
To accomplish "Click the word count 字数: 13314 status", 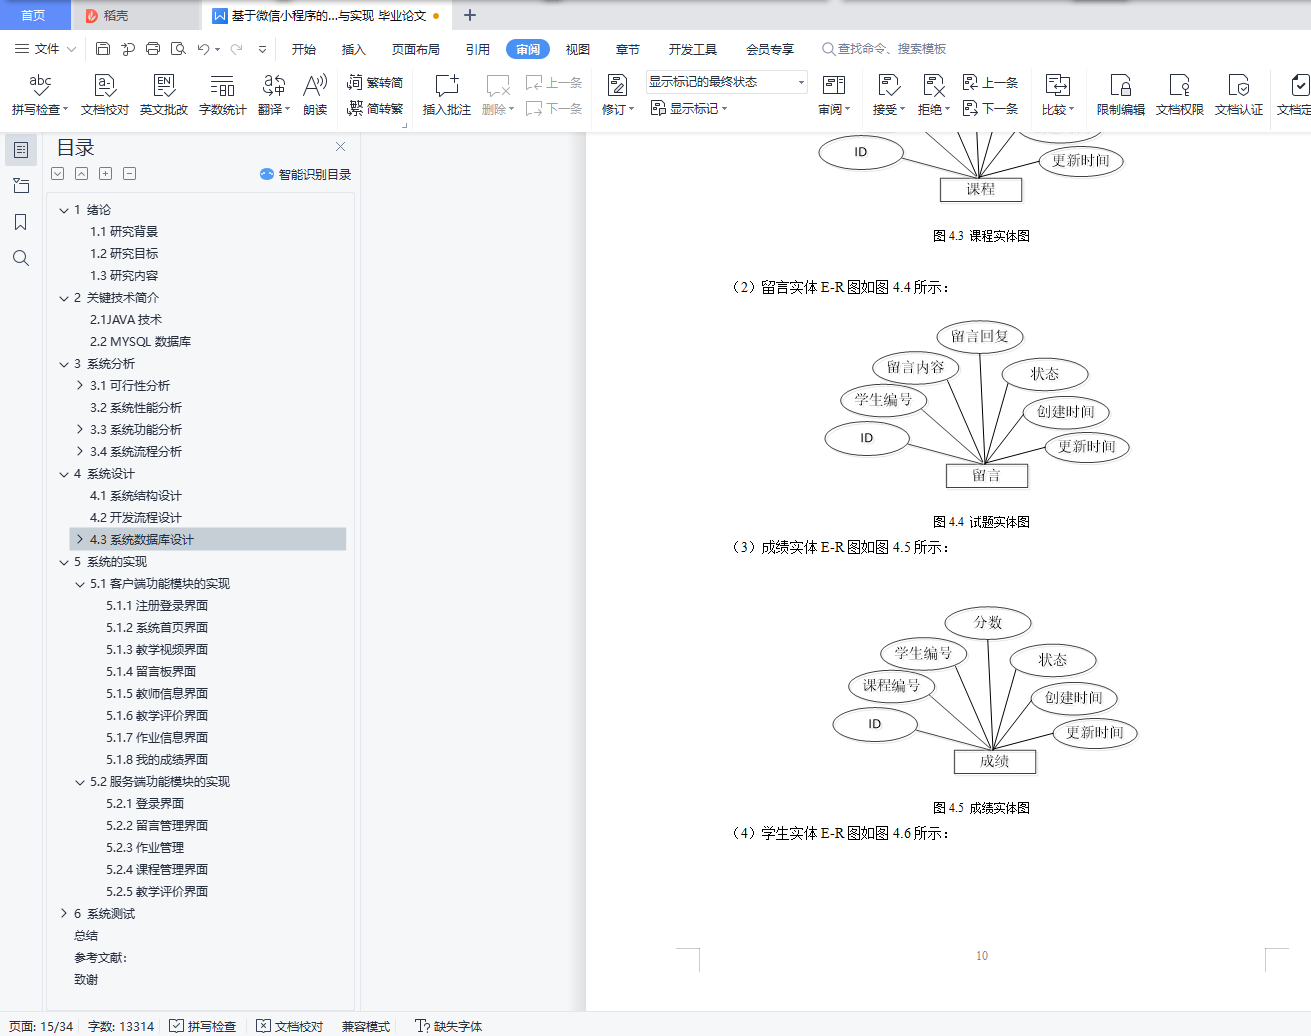I will [x=121, y=1026].
